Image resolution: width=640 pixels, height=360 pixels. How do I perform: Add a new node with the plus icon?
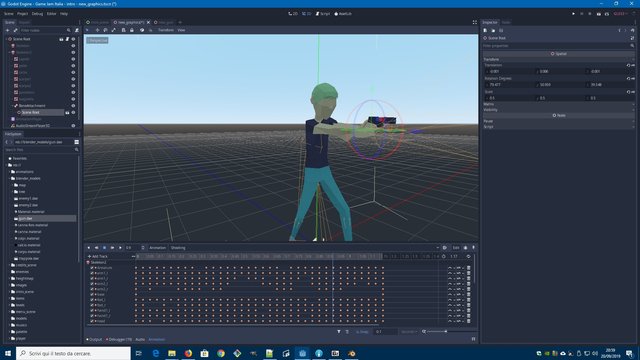point(7,30)
